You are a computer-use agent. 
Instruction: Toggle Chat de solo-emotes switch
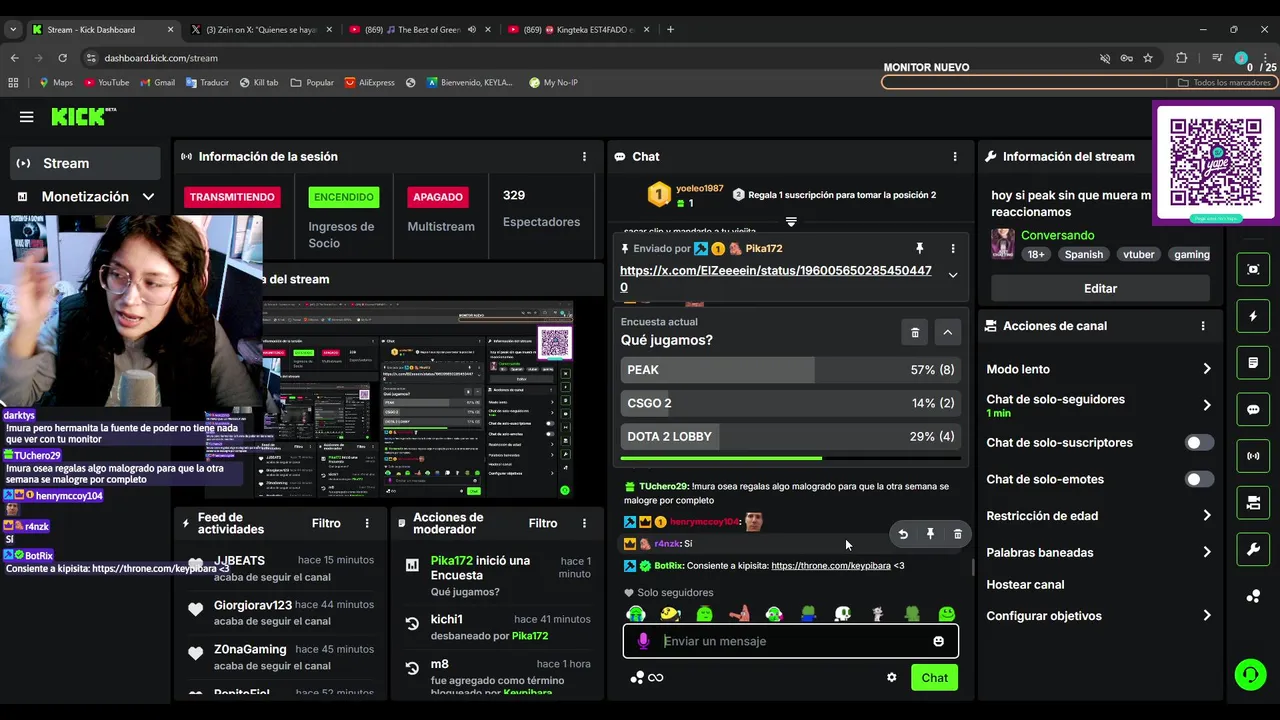[x=1199, y=479]
